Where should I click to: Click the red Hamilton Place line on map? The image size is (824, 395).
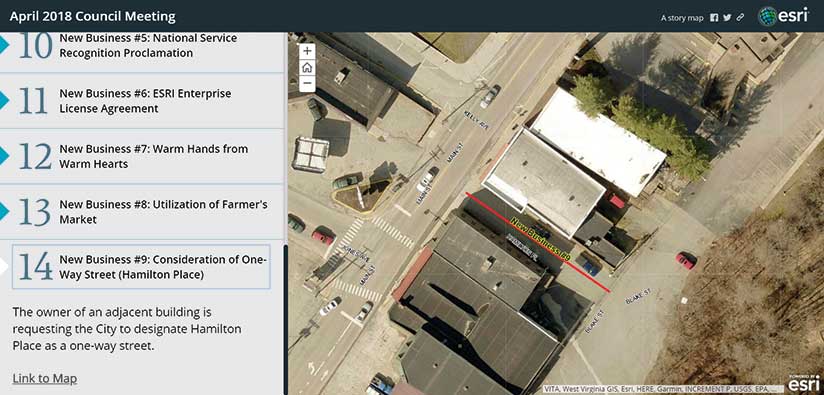point(536,241)
